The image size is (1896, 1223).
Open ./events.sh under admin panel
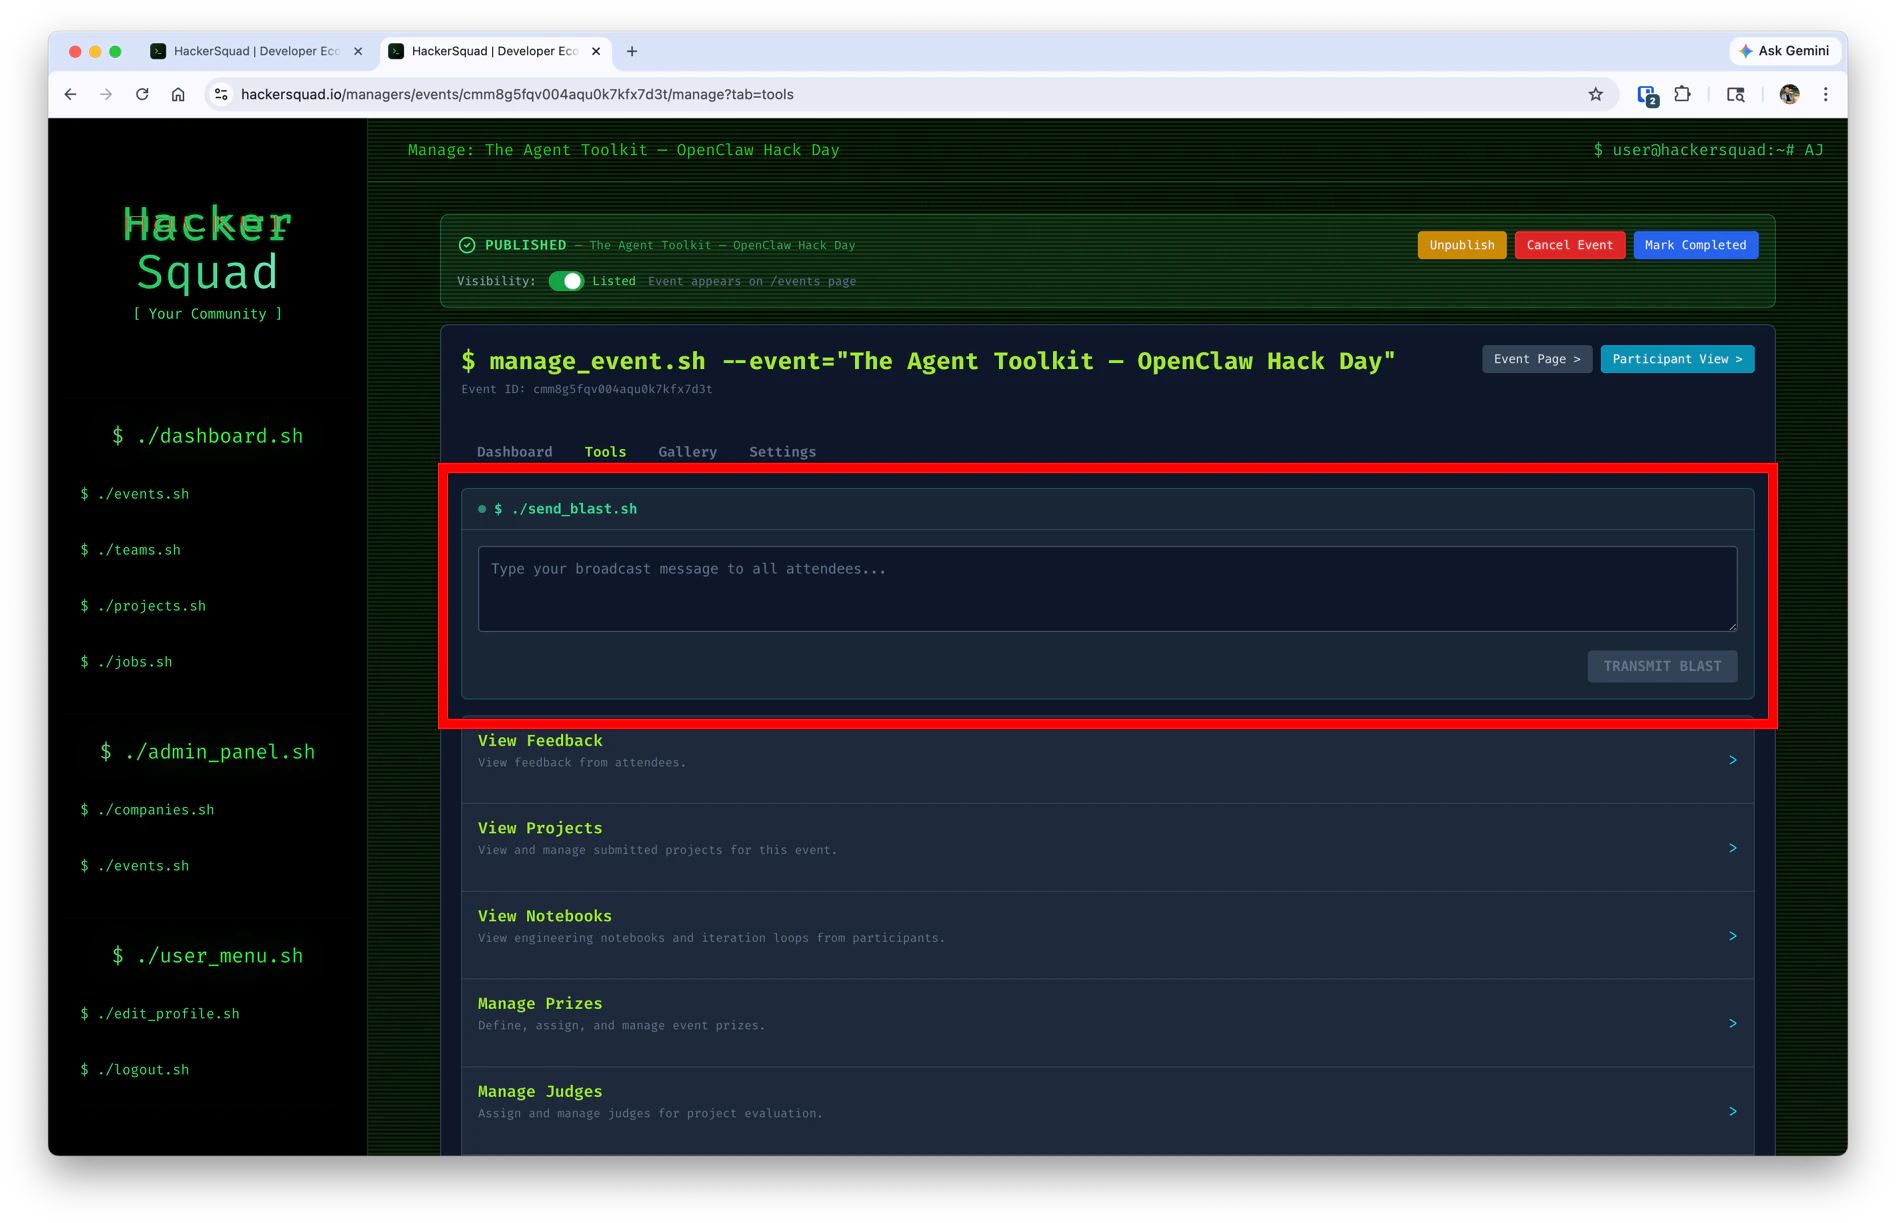click(135, 866)
